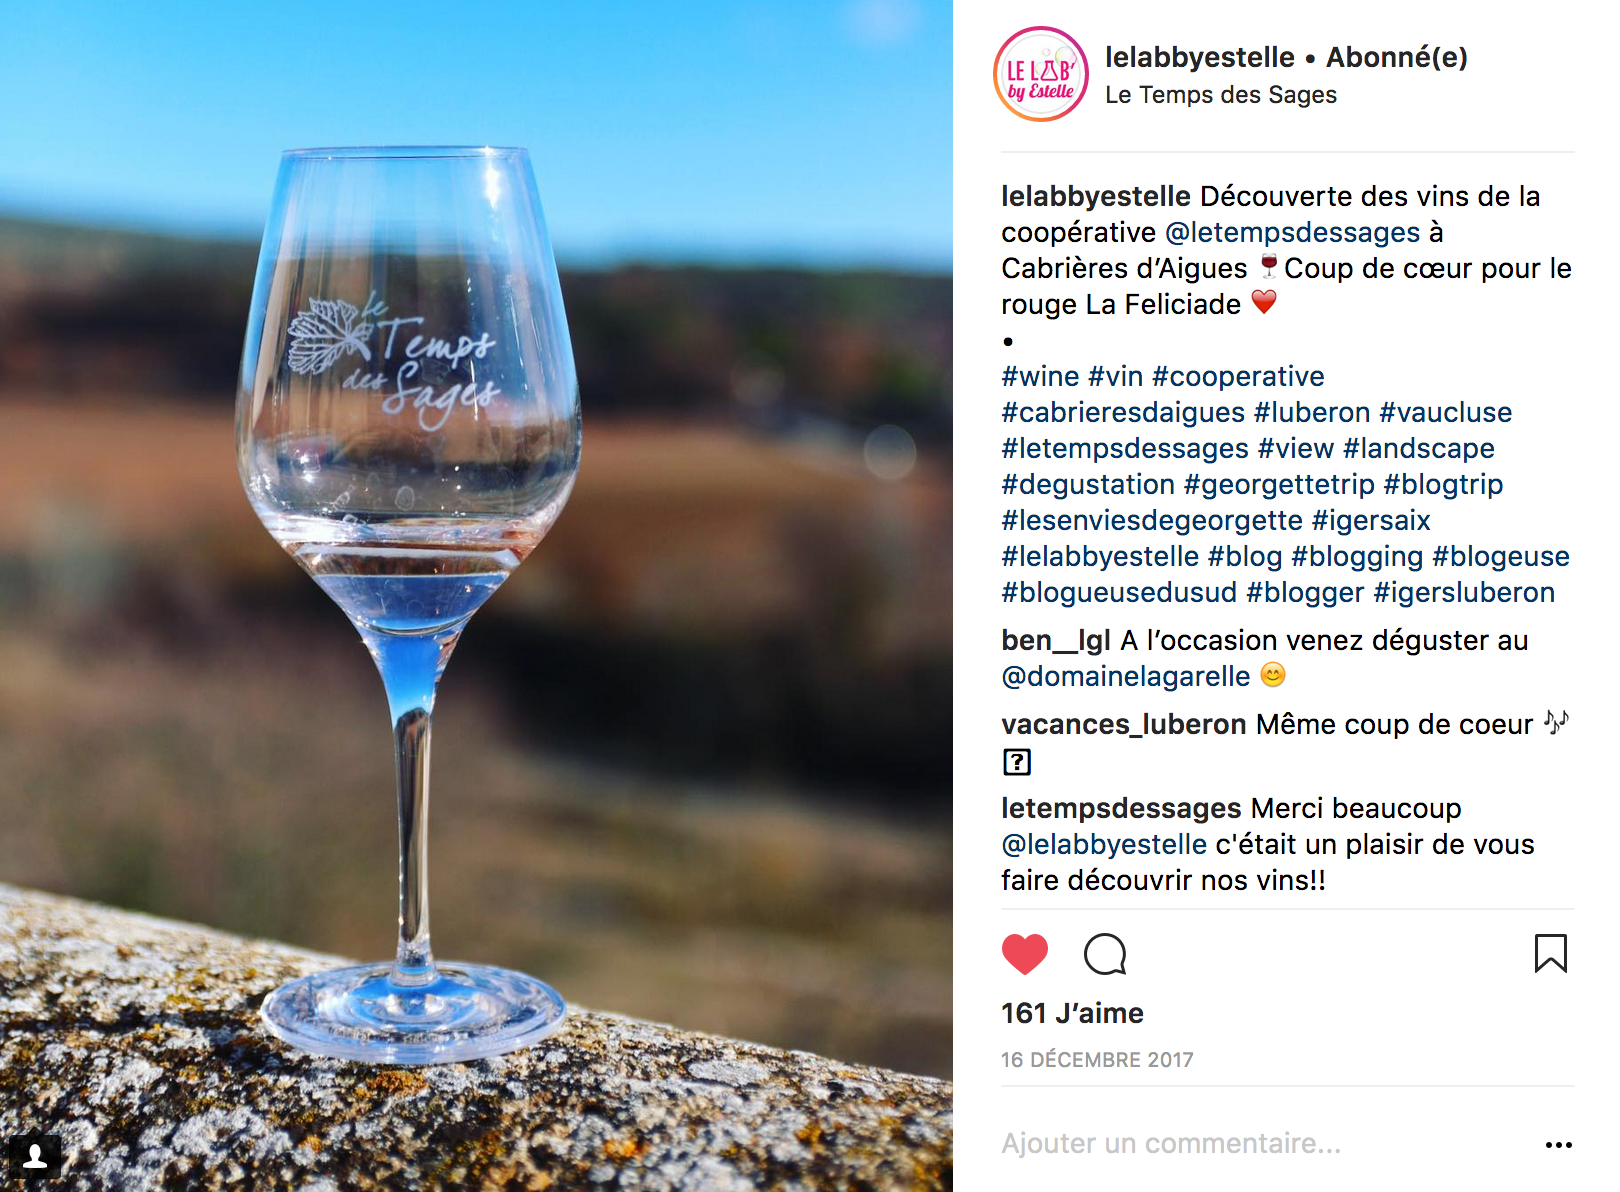View the 161 J'aime likes list
Screen dimensions: 1620x1192
[1072, 1013]
